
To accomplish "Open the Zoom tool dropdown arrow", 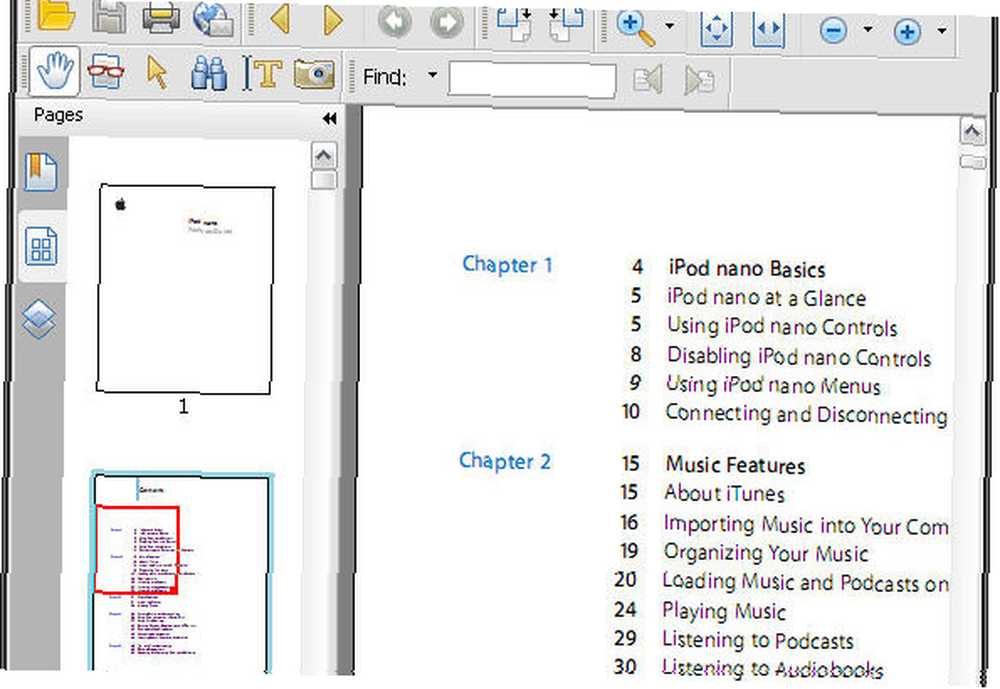I will click(x=669, y=26).
